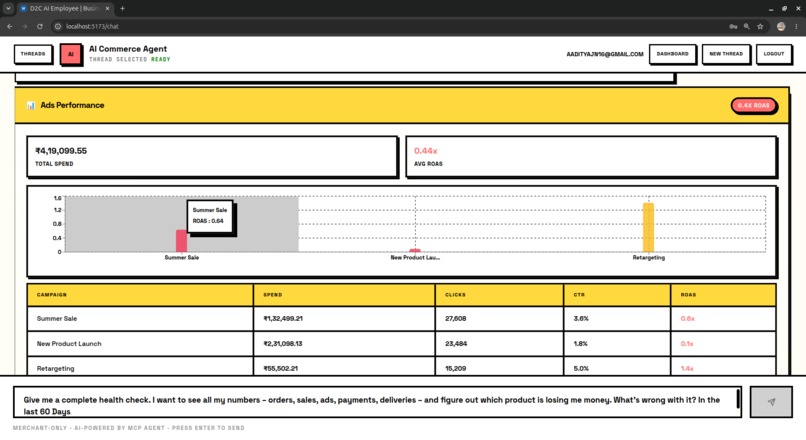Click the 3.6% CTR value

(581, 319)
